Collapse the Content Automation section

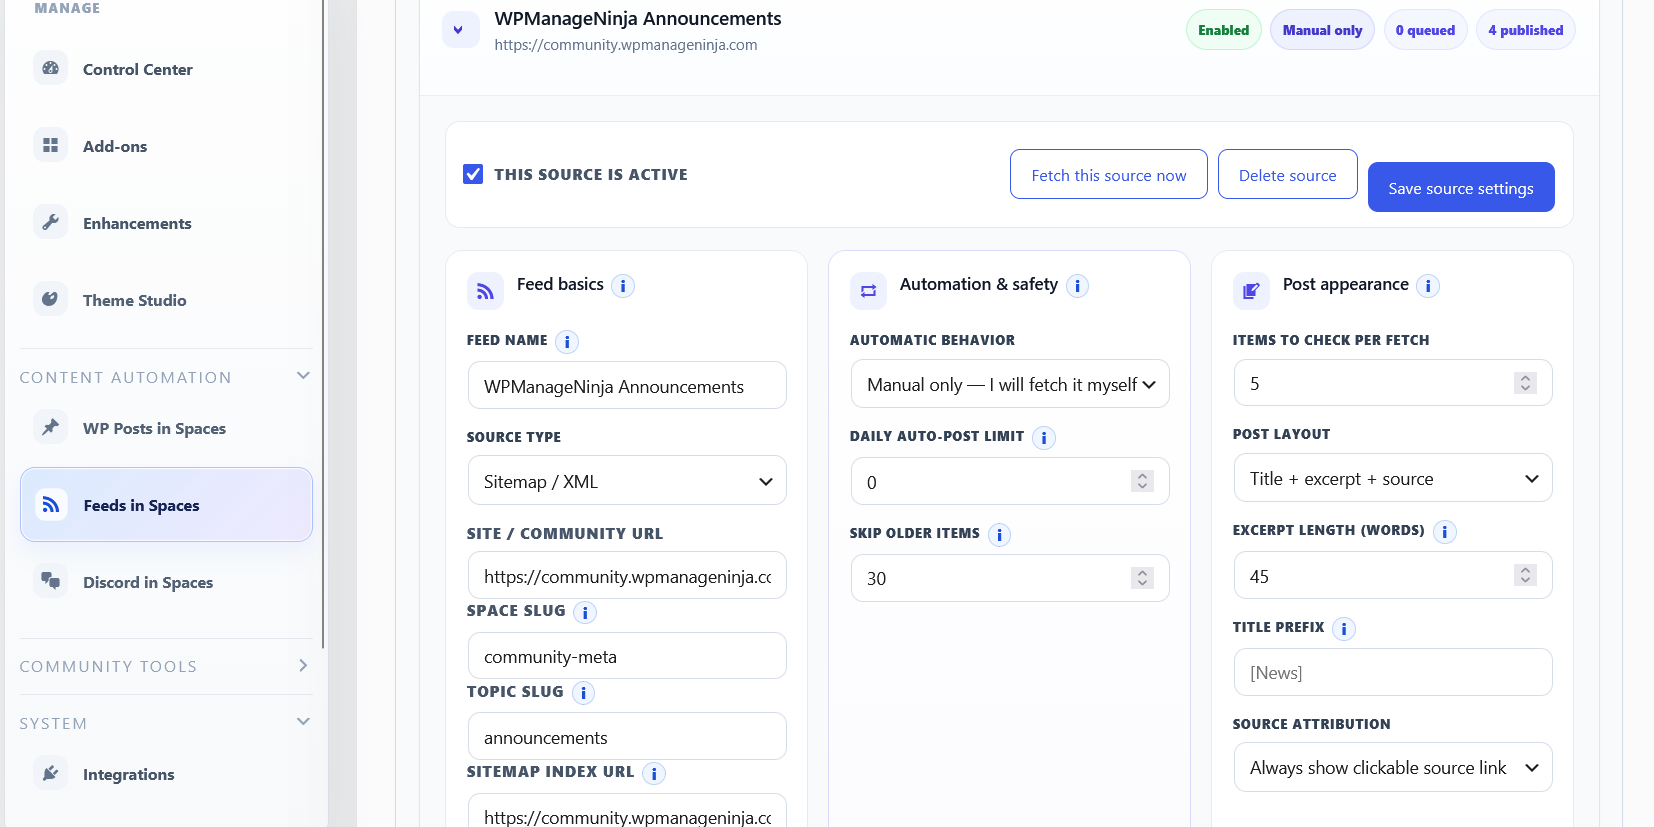pyautogui.click(x=166, y=377)
